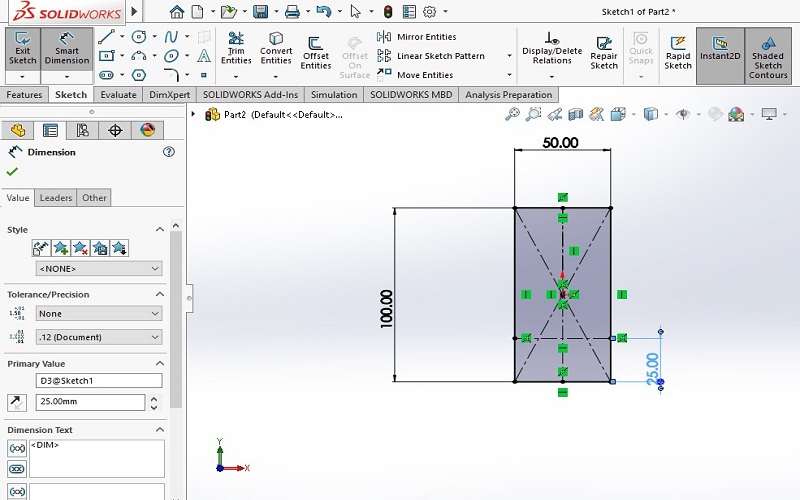Image resolution: width=800 pixels, height=500 pixels.
Task: Toggle Rapid Sketch
Action: (x=678, y=53)
